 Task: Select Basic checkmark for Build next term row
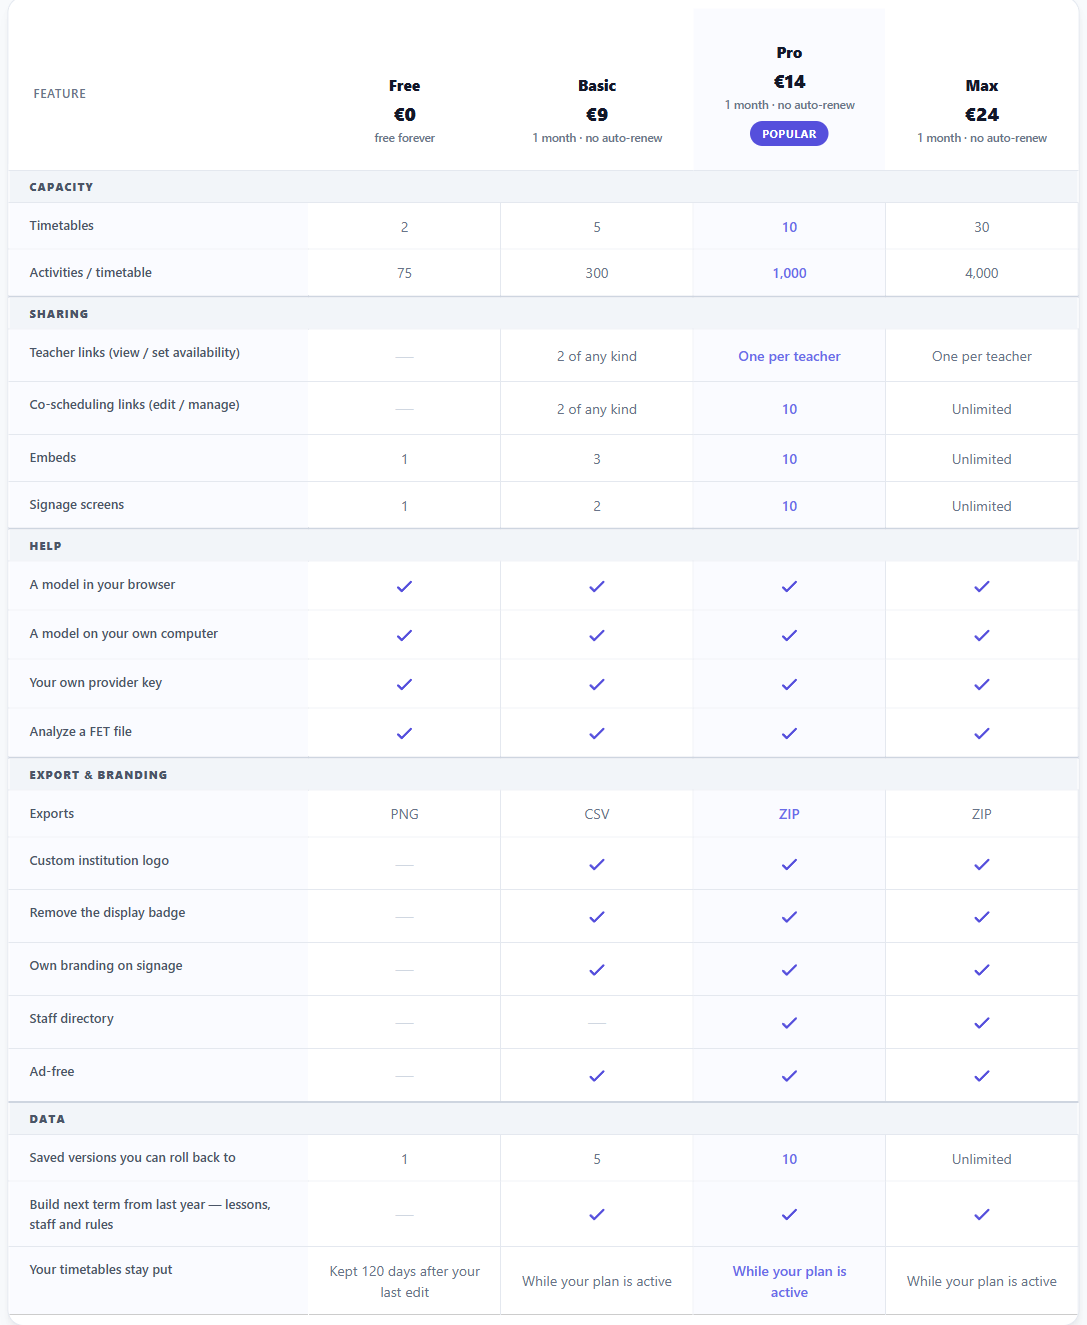[597, 1214]
